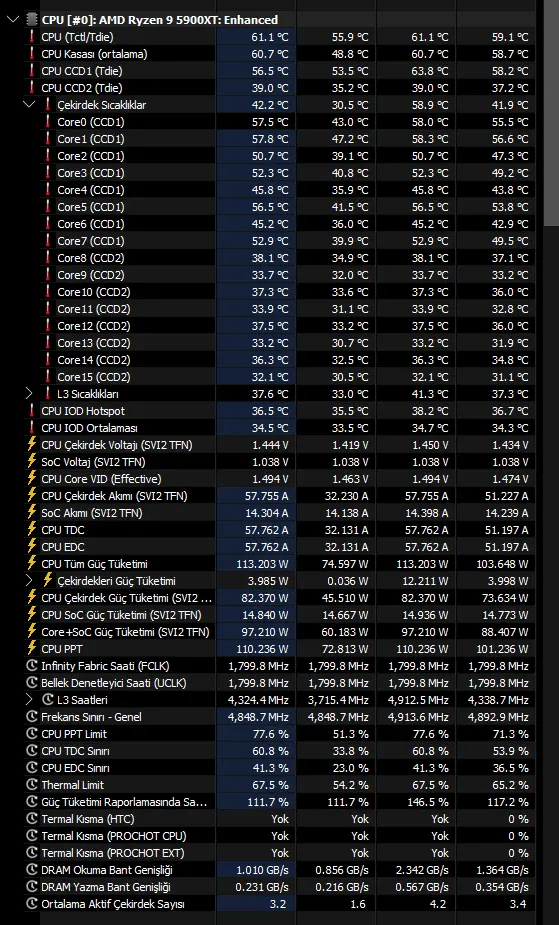Click thermometer icon of CPU Kasası (ortalama)
This screenshot has height=925, width=559.
pyautogui.click(x=32, y=54)
